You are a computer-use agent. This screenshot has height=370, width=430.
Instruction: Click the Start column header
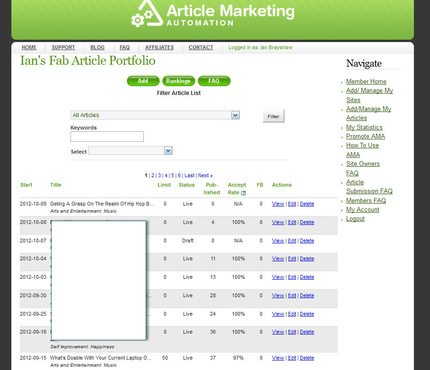26,185
